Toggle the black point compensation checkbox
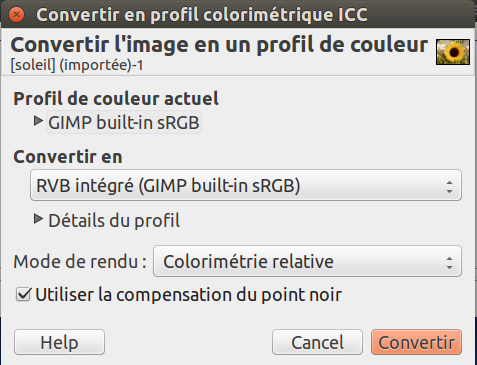Image resolution: width=477 pixels, height=365 pixels. click(x=24, y=295)
